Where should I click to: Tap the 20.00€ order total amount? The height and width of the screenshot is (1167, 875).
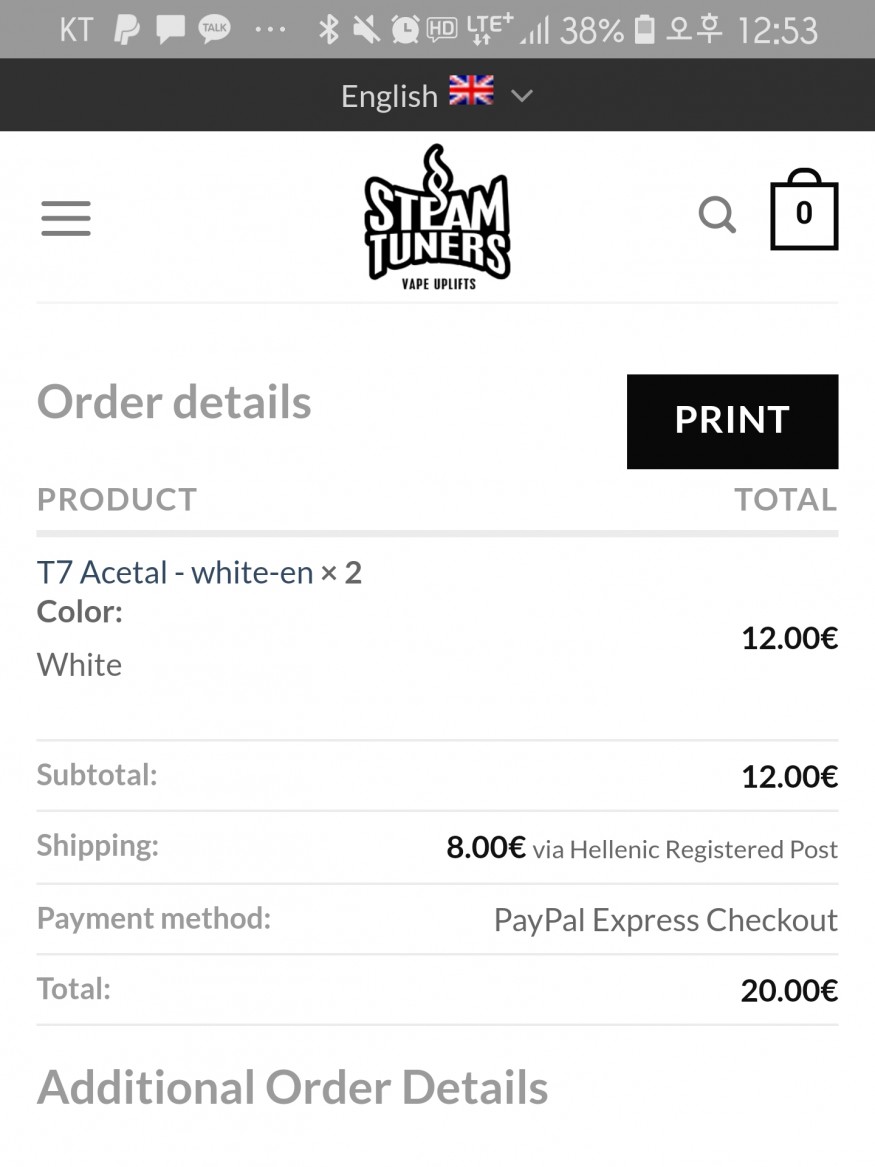tap(788, 990)
